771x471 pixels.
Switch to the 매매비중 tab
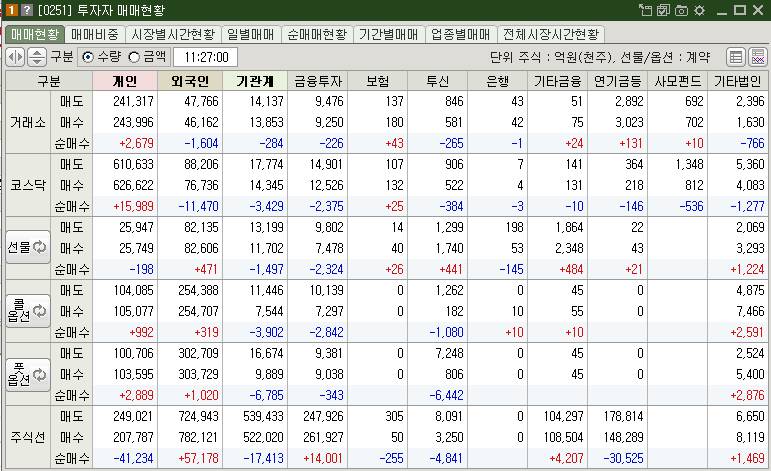click(95, 34)
